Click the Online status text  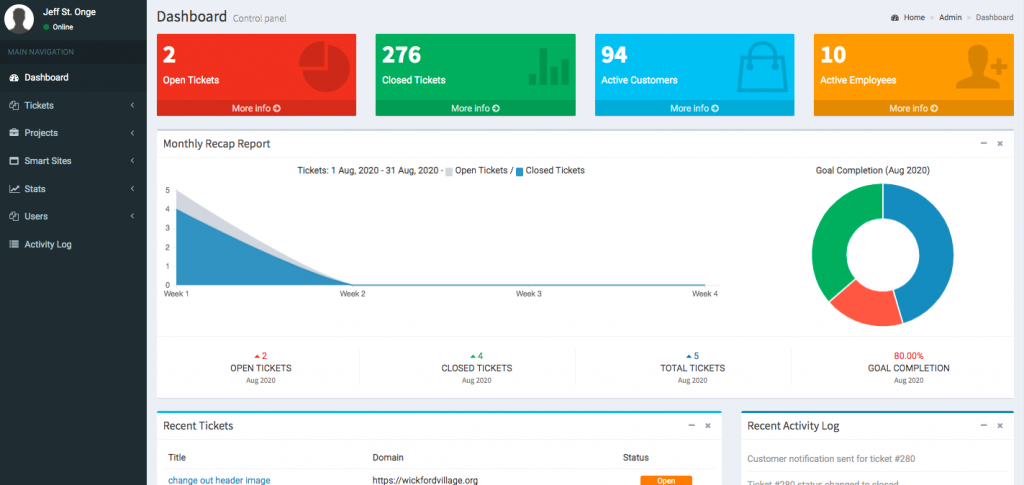63,27
